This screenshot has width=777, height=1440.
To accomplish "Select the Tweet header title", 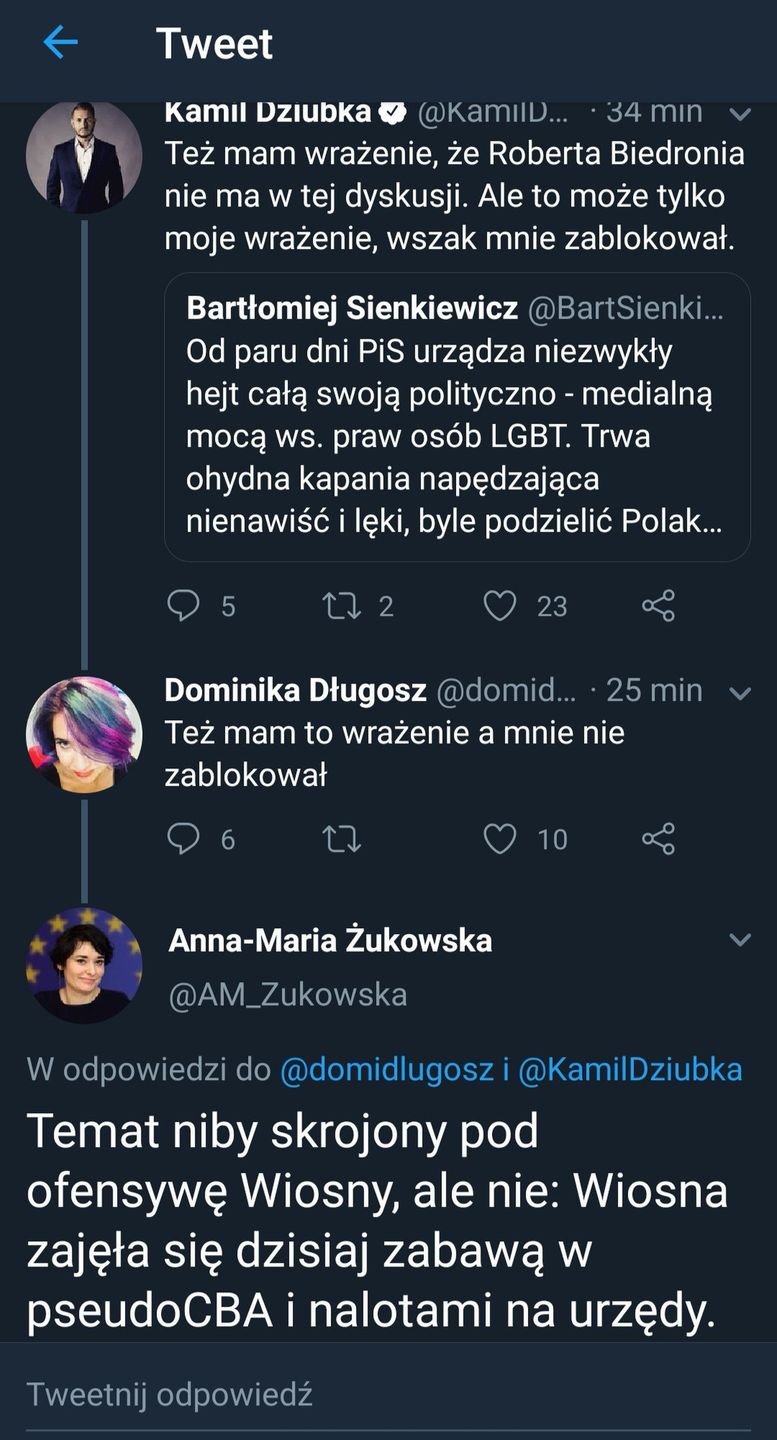I will (x=216, y=43).
